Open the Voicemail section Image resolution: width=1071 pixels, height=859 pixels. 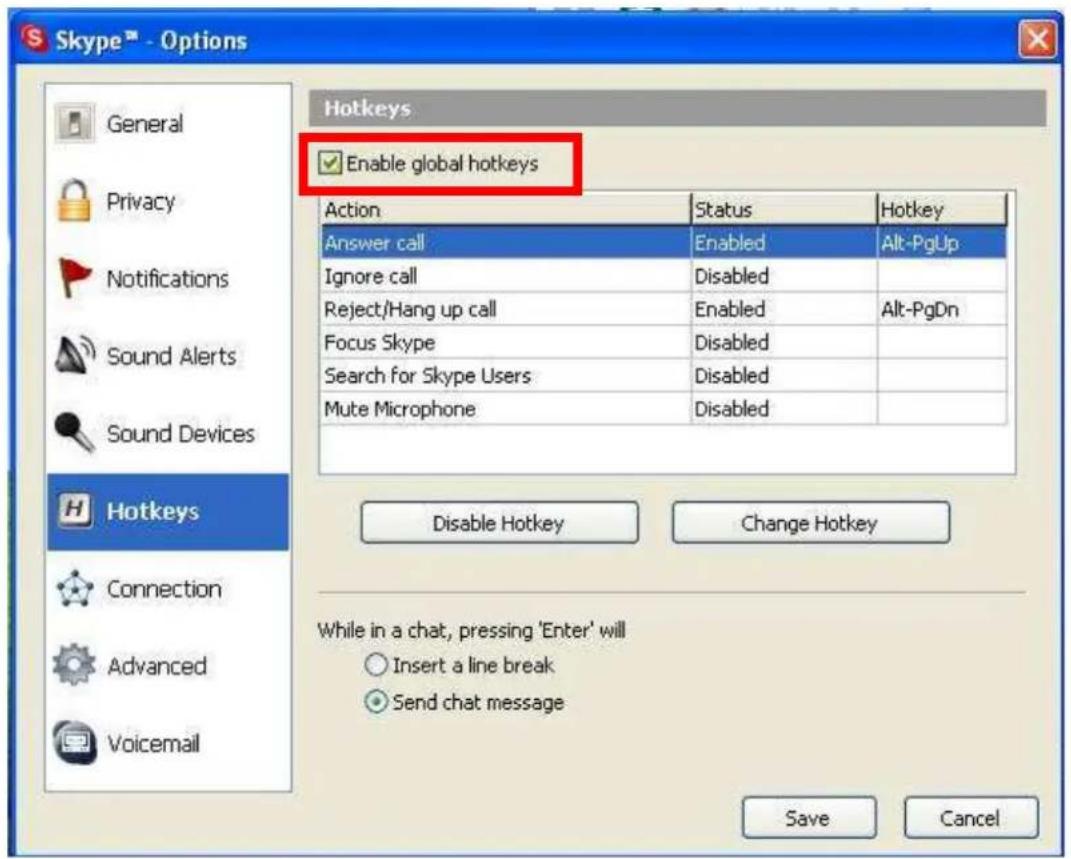(168, 743)
